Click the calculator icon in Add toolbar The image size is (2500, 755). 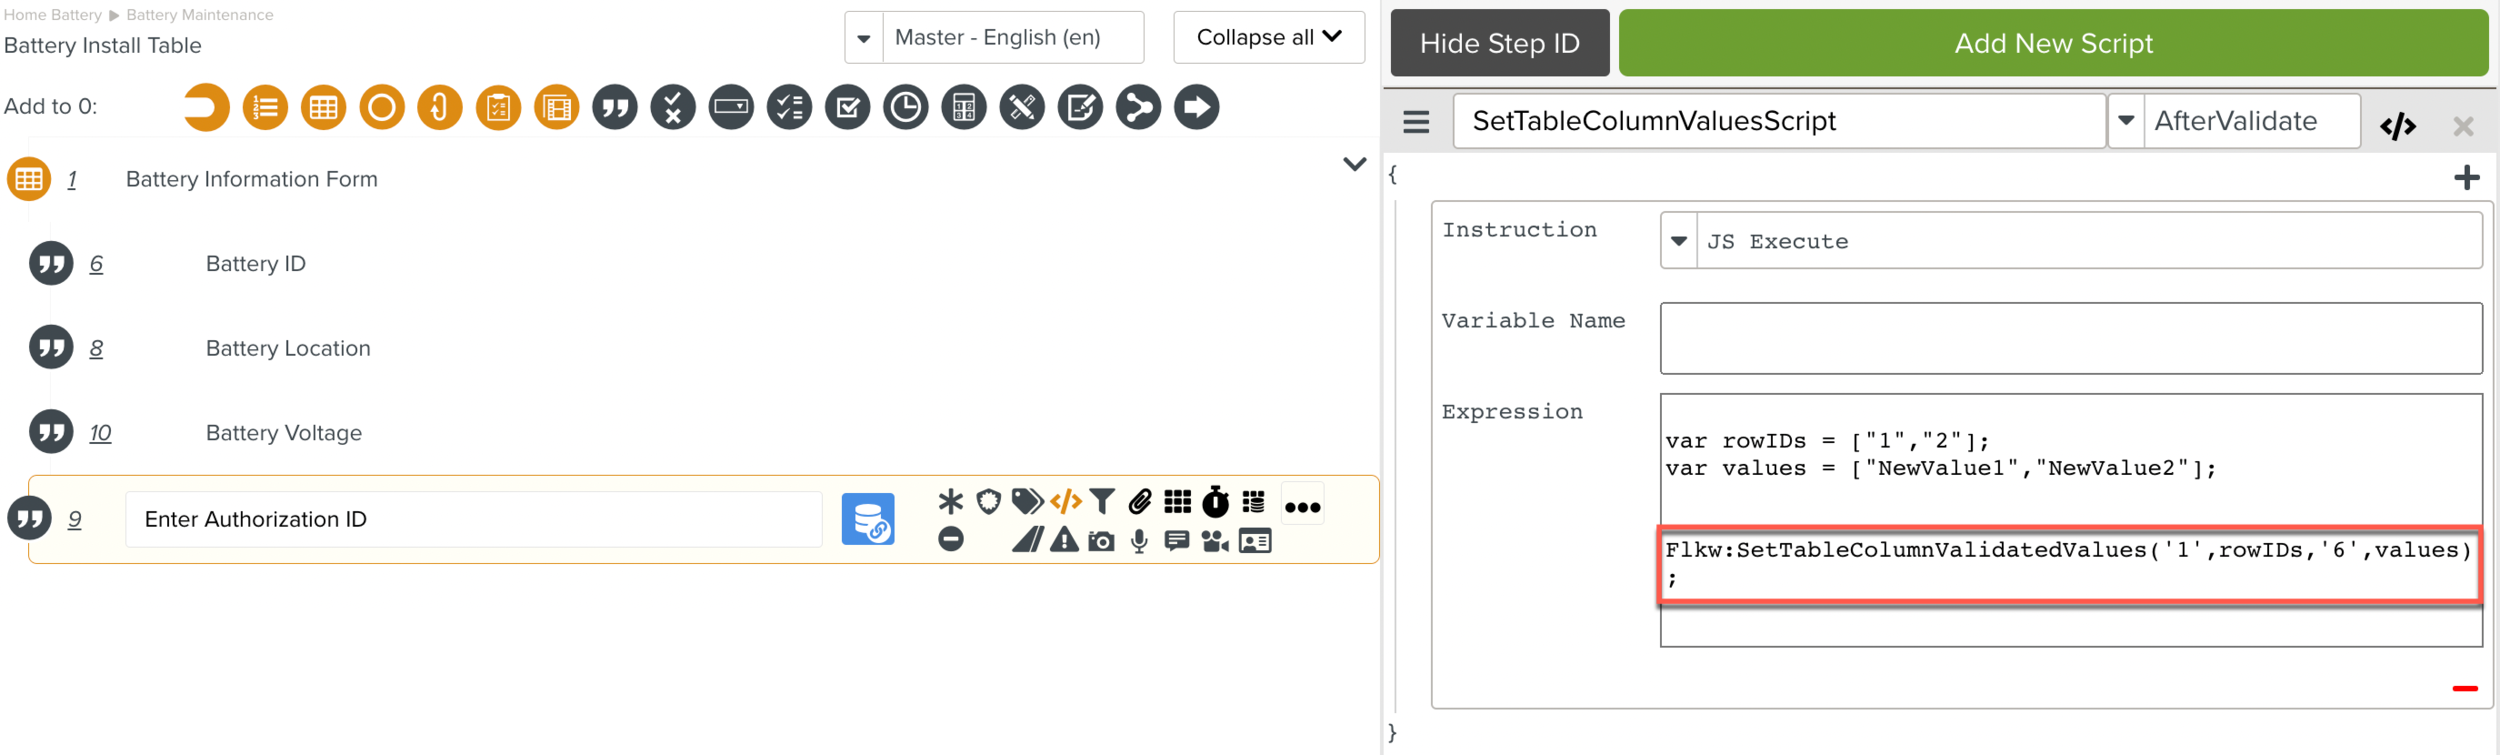coord(964,107)
